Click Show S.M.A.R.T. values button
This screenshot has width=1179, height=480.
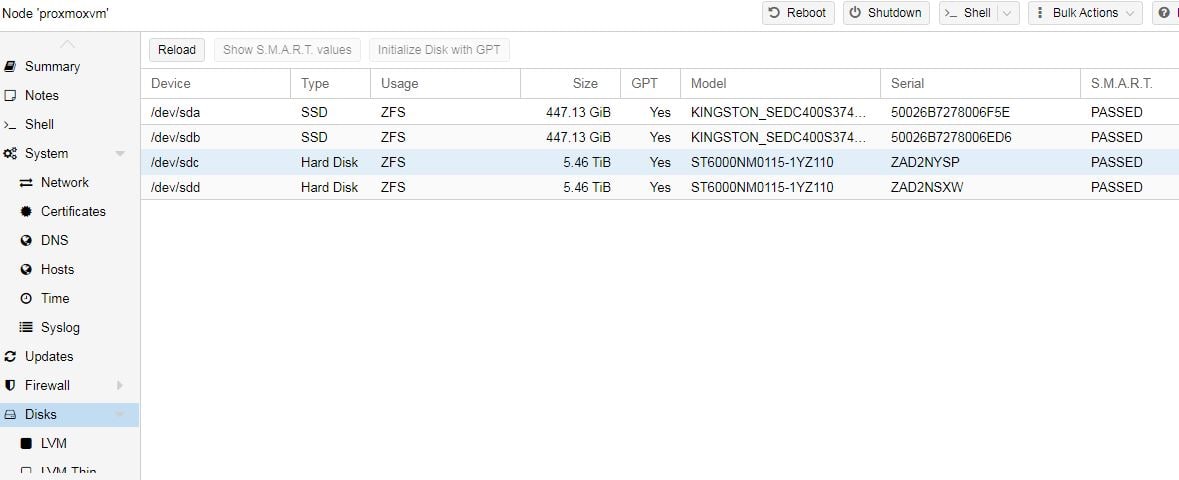coord(287,50)
